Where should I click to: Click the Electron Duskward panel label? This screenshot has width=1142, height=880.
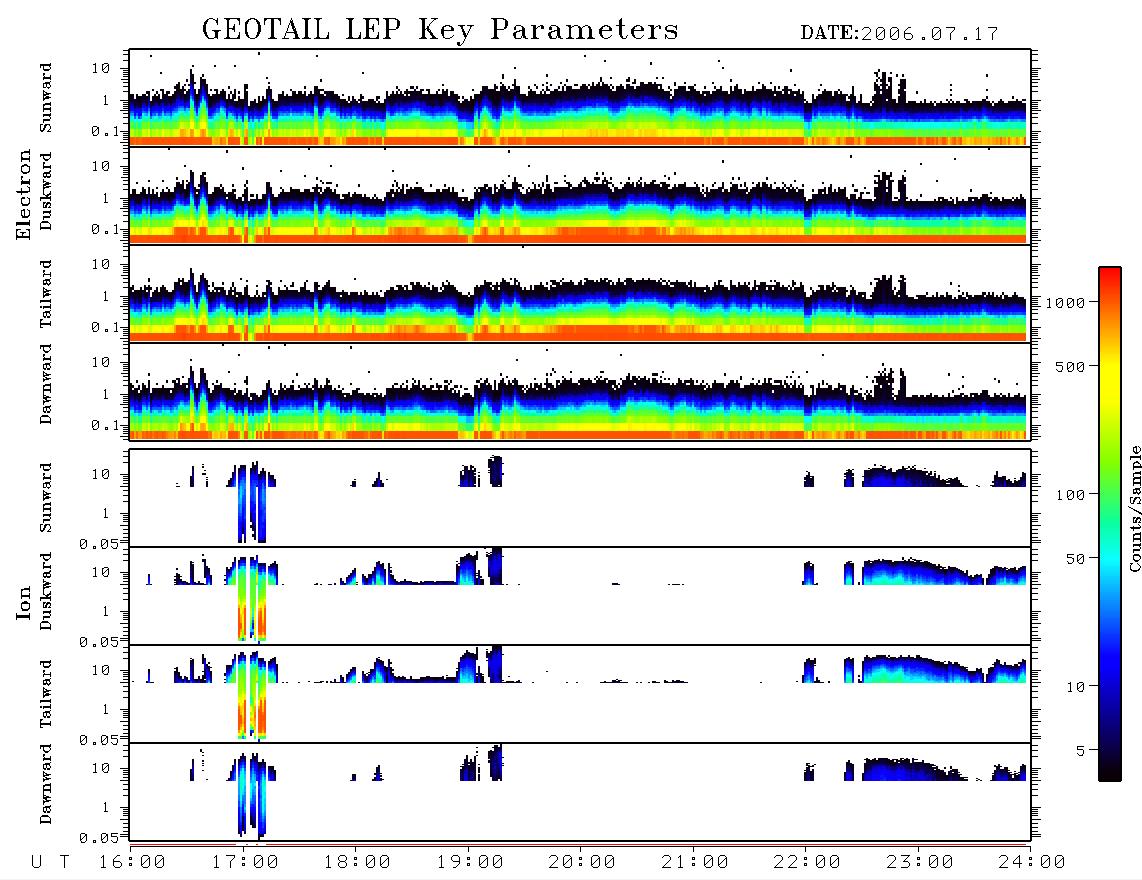(46, 191)
